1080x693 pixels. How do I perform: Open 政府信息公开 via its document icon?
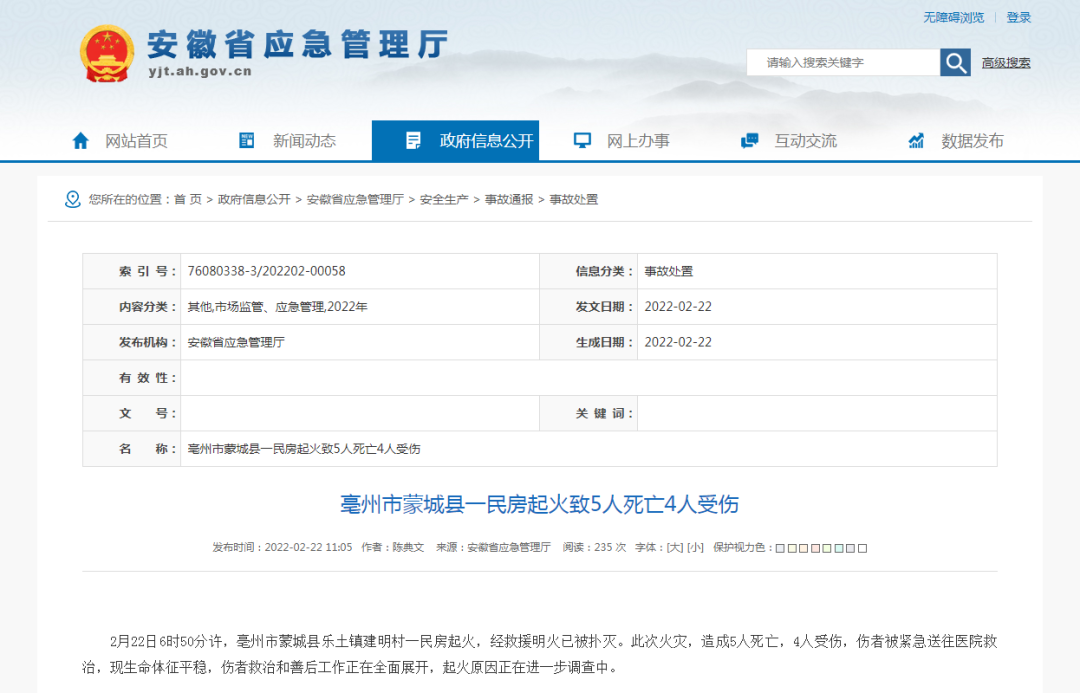pyautogui.click(x=413, y=139)
